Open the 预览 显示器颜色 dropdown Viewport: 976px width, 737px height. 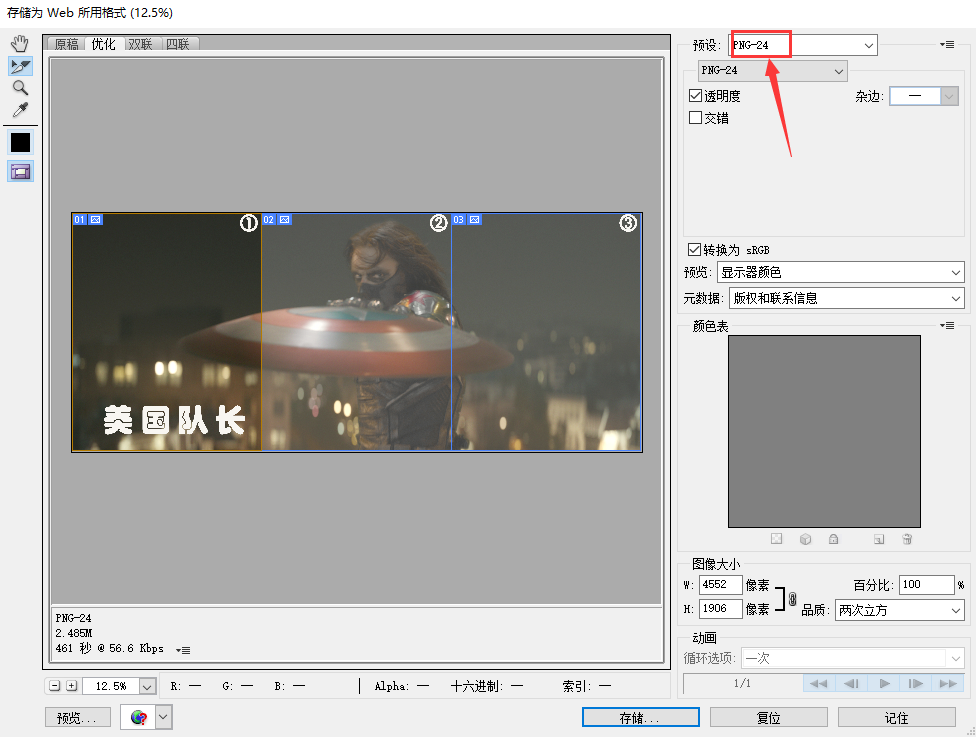pos(840,272)
